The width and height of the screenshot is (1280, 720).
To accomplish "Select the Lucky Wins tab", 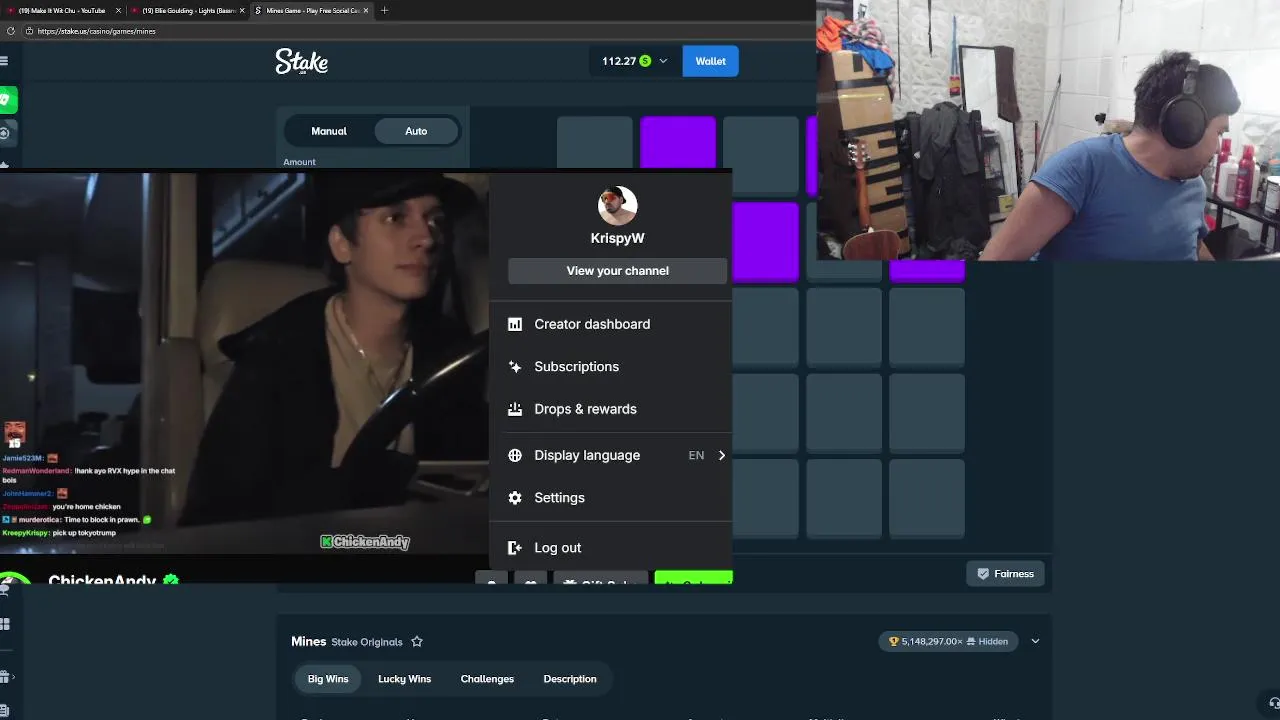I will tap(404, 679).
